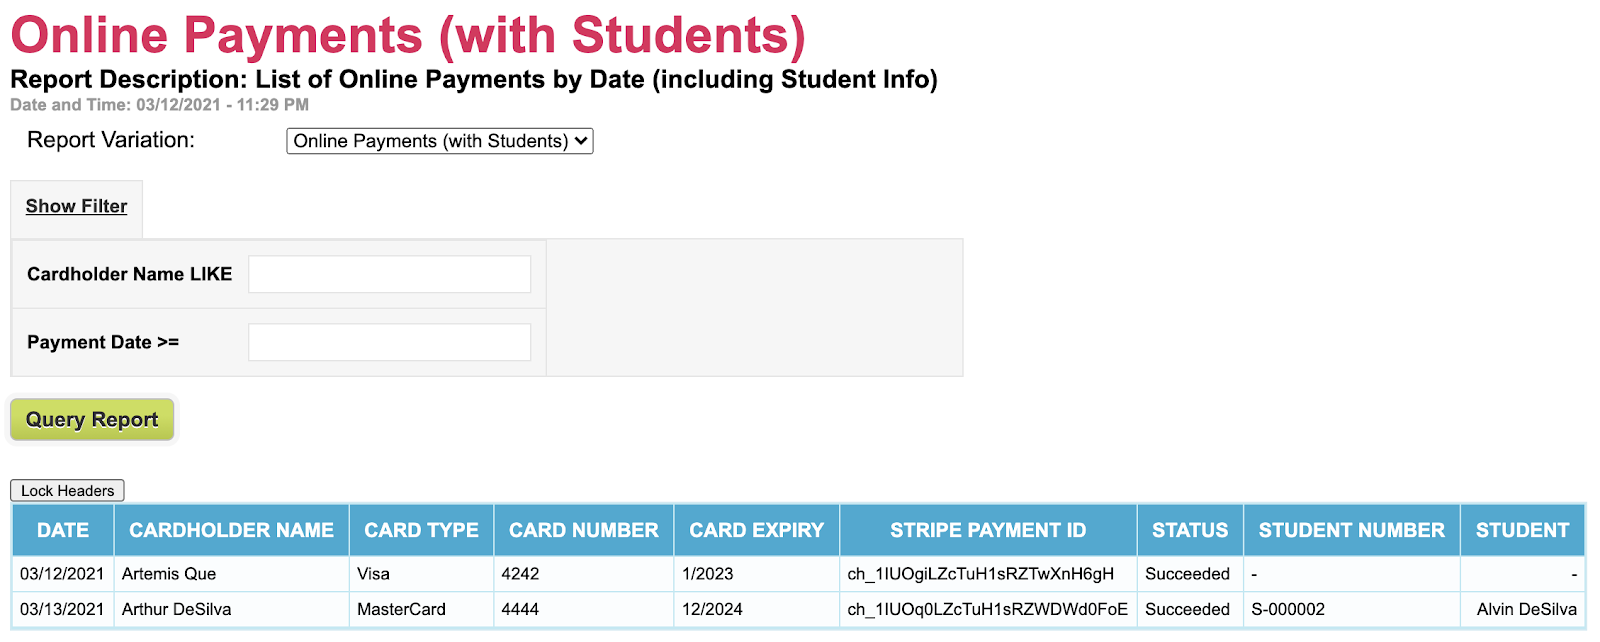Click card expiry 12/2024
1600x642 pixels.
coord(712,609)
